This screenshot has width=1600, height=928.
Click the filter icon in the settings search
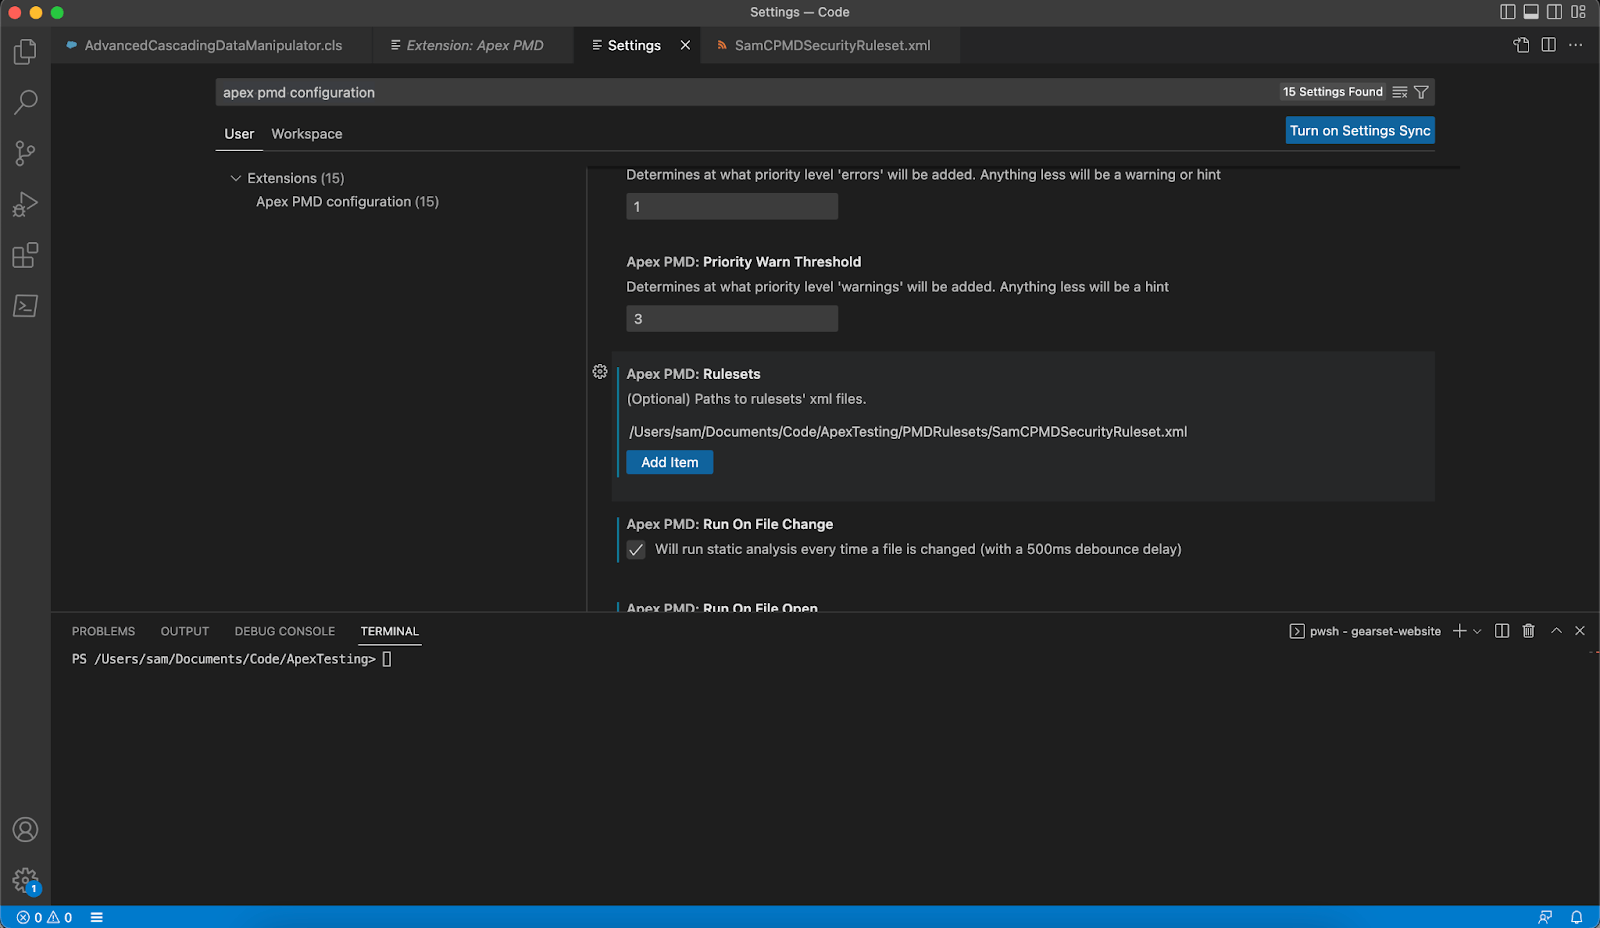click(1420, 91)
